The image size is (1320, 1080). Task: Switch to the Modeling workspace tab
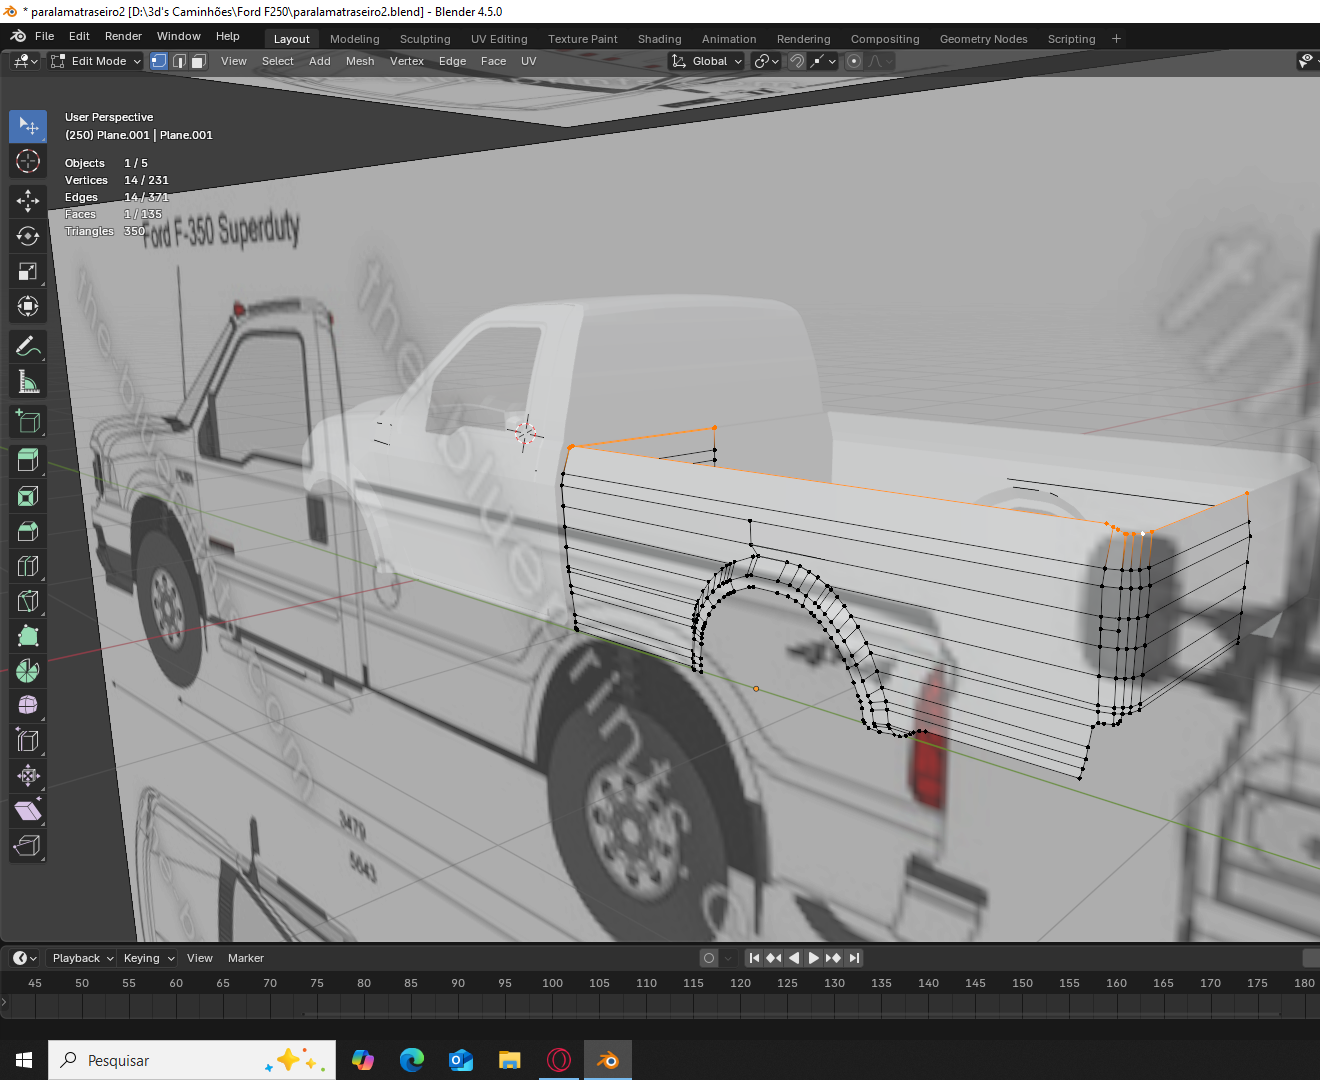click(355, 39)
